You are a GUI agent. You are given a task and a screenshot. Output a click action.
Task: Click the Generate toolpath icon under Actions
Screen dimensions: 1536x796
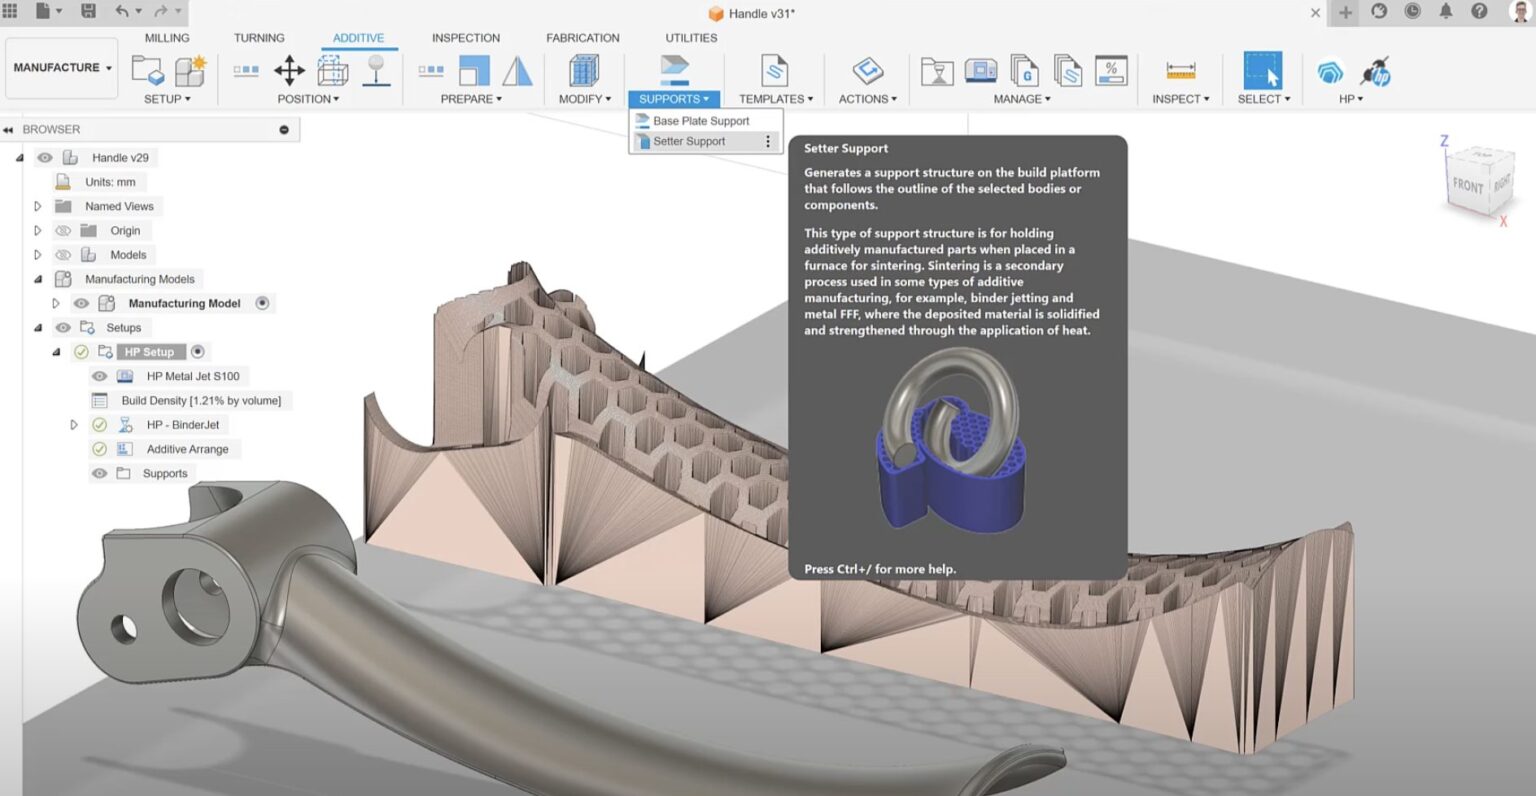(866, 70)
